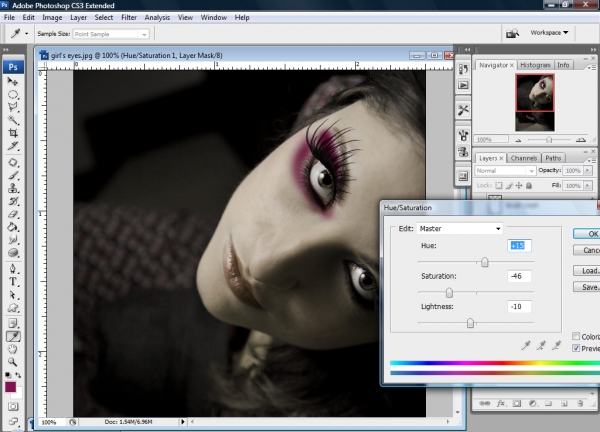Select the Notes tool
The image size is (600, 432).
(13, 323)
